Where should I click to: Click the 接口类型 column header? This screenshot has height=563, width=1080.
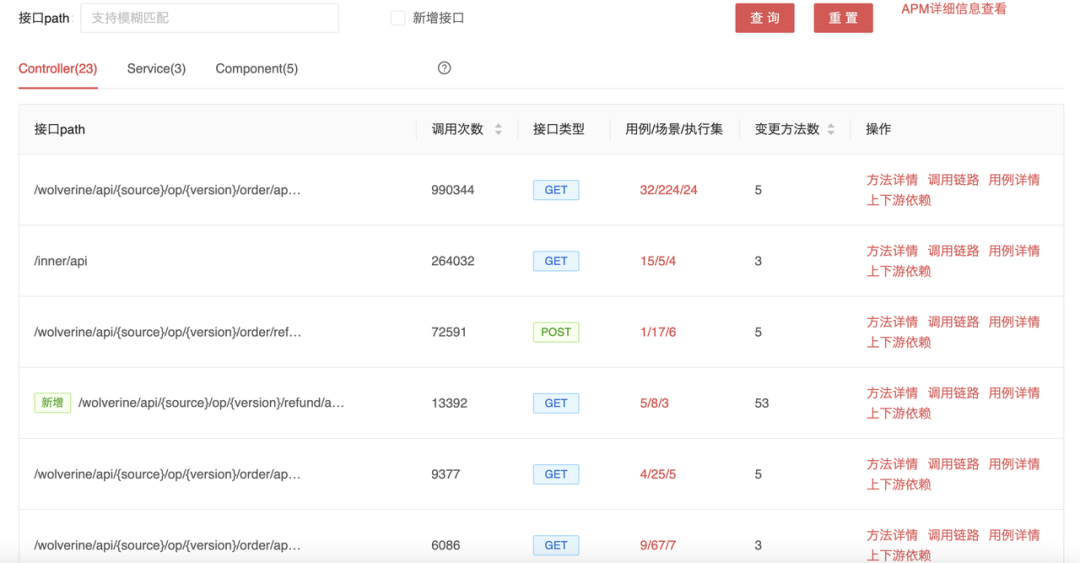click(559, 129)
